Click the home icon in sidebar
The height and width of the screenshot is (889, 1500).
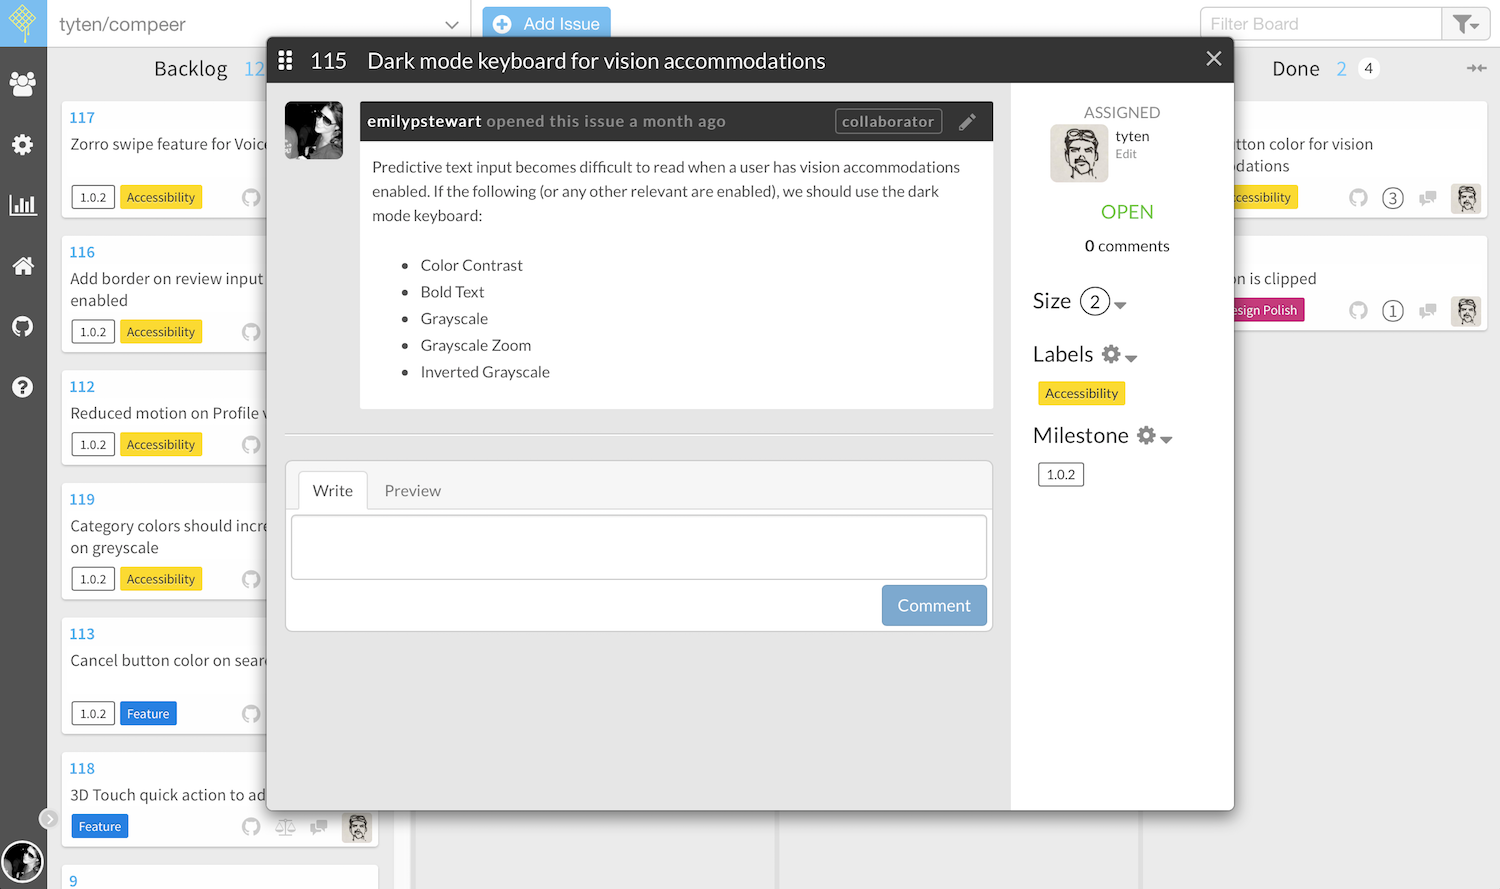[23, 266]
